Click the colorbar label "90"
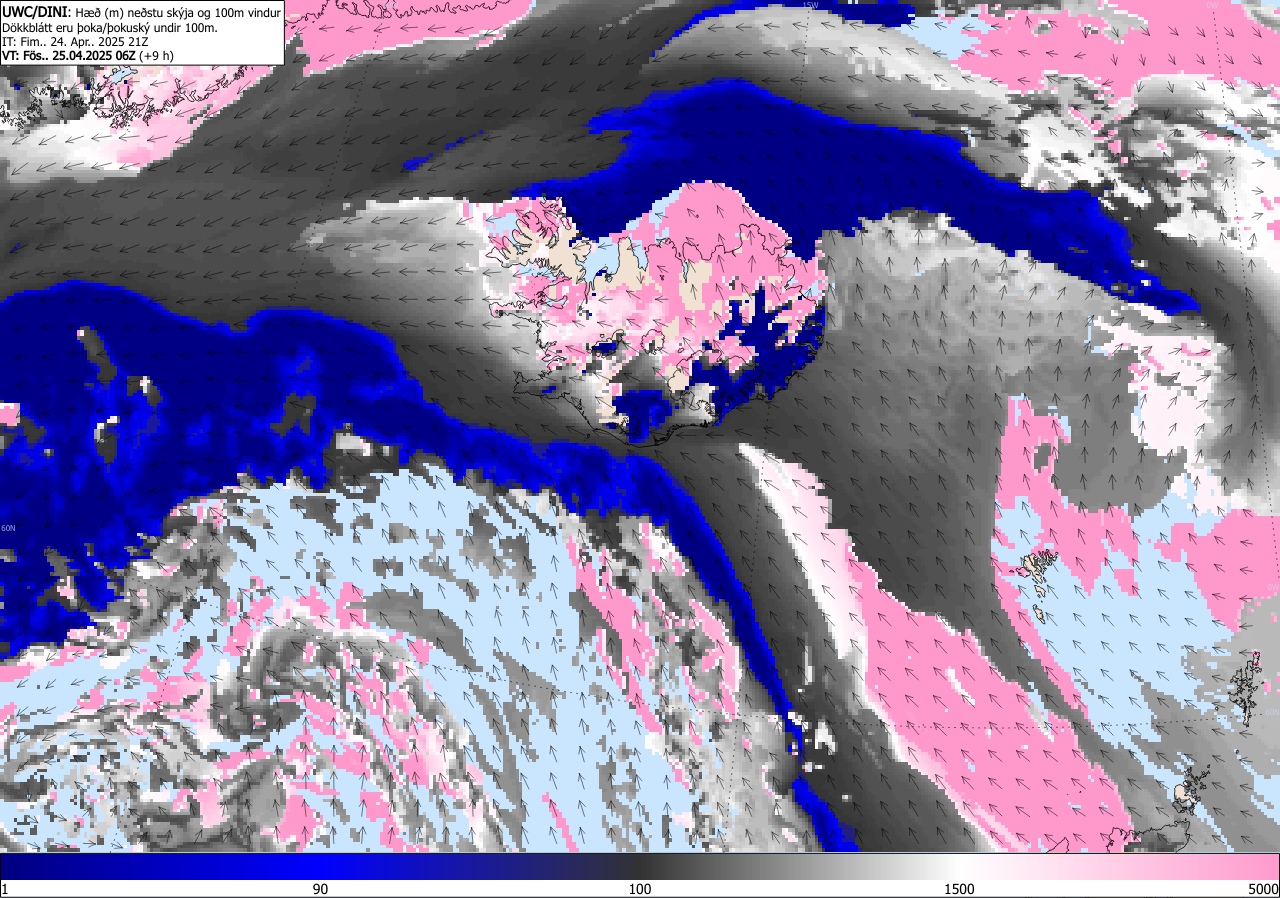The height and width of the screenshot is (898, 1280). 320,889
